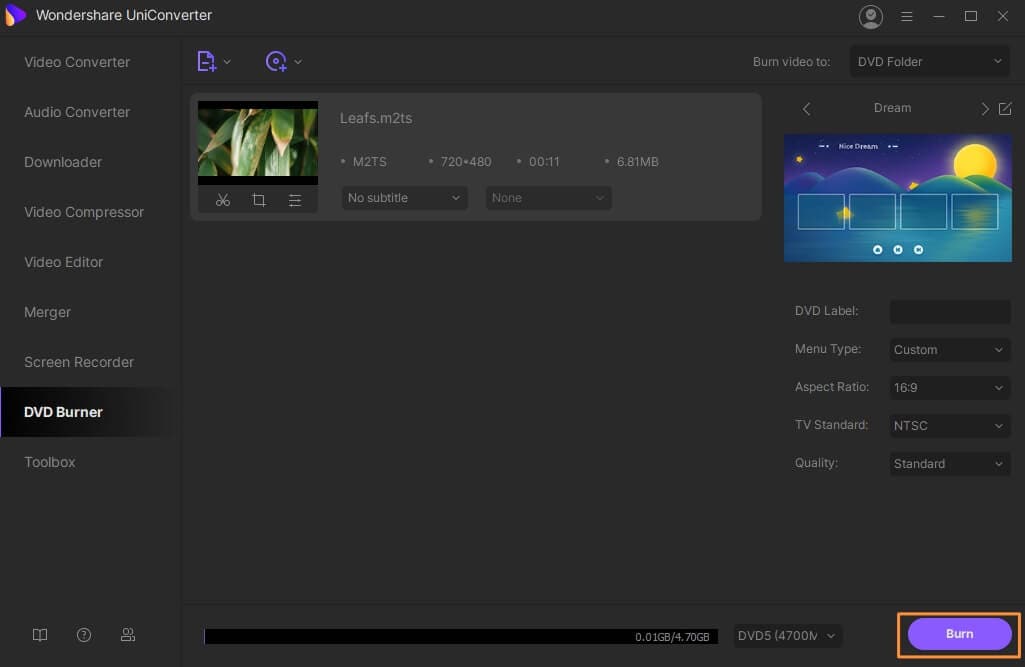Screen dimensions: 1025x667
Task: Click the Wondershare UniConverter logo
Action: pos(15,15)
